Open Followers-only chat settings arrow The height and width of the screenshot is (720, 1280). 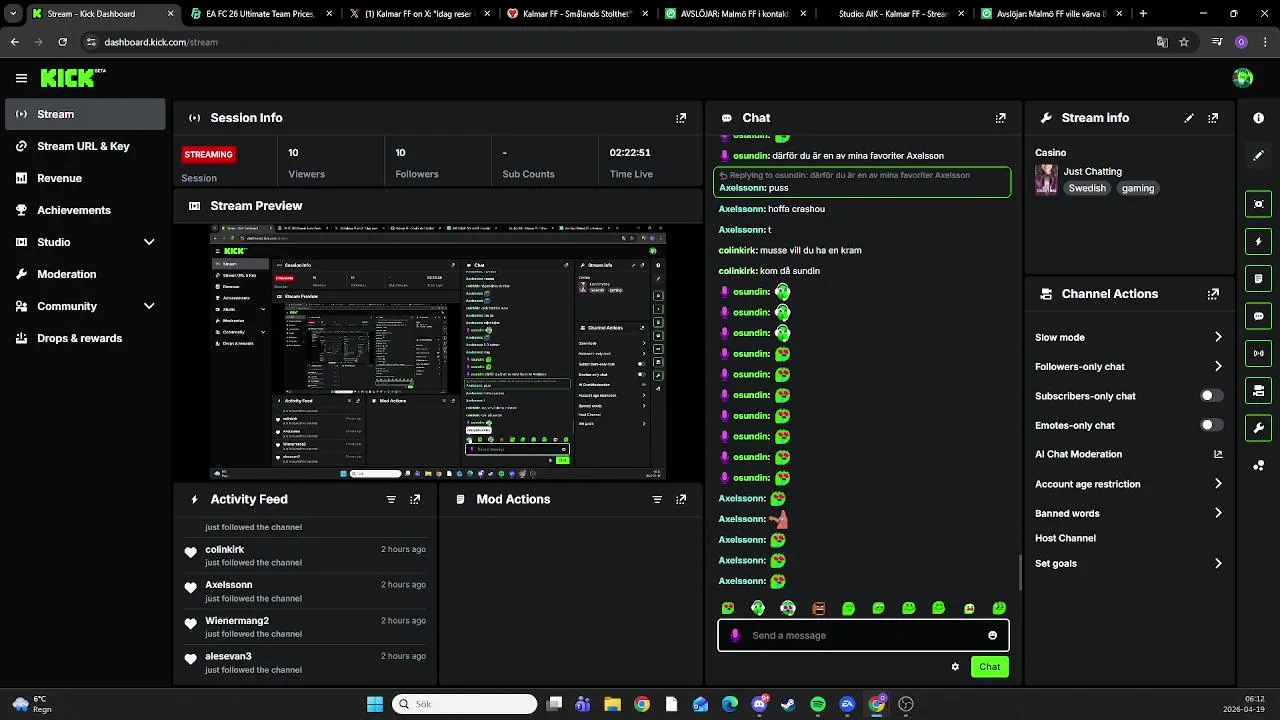(x=1218, y=366)
